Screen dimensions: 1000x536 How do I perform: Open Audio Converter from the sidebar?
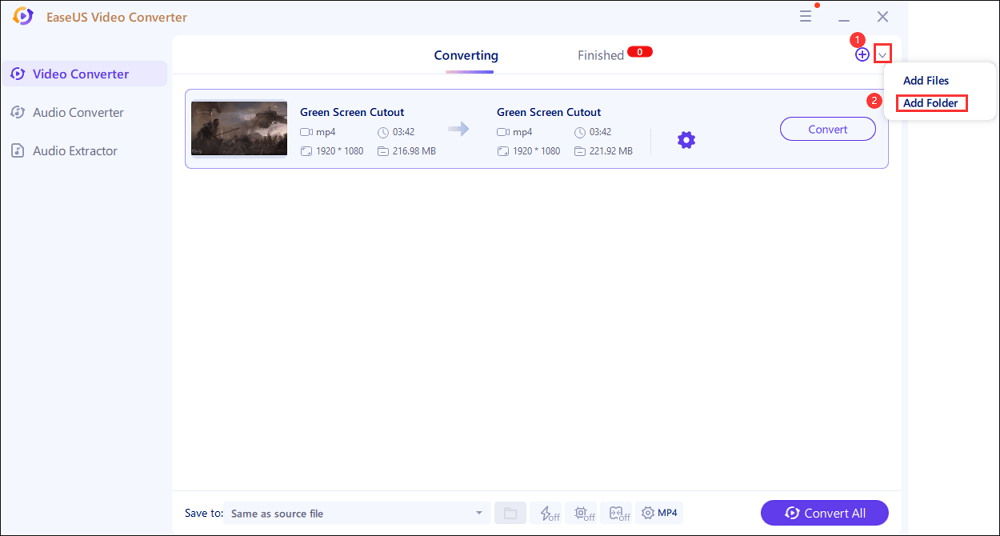point(78,112)
